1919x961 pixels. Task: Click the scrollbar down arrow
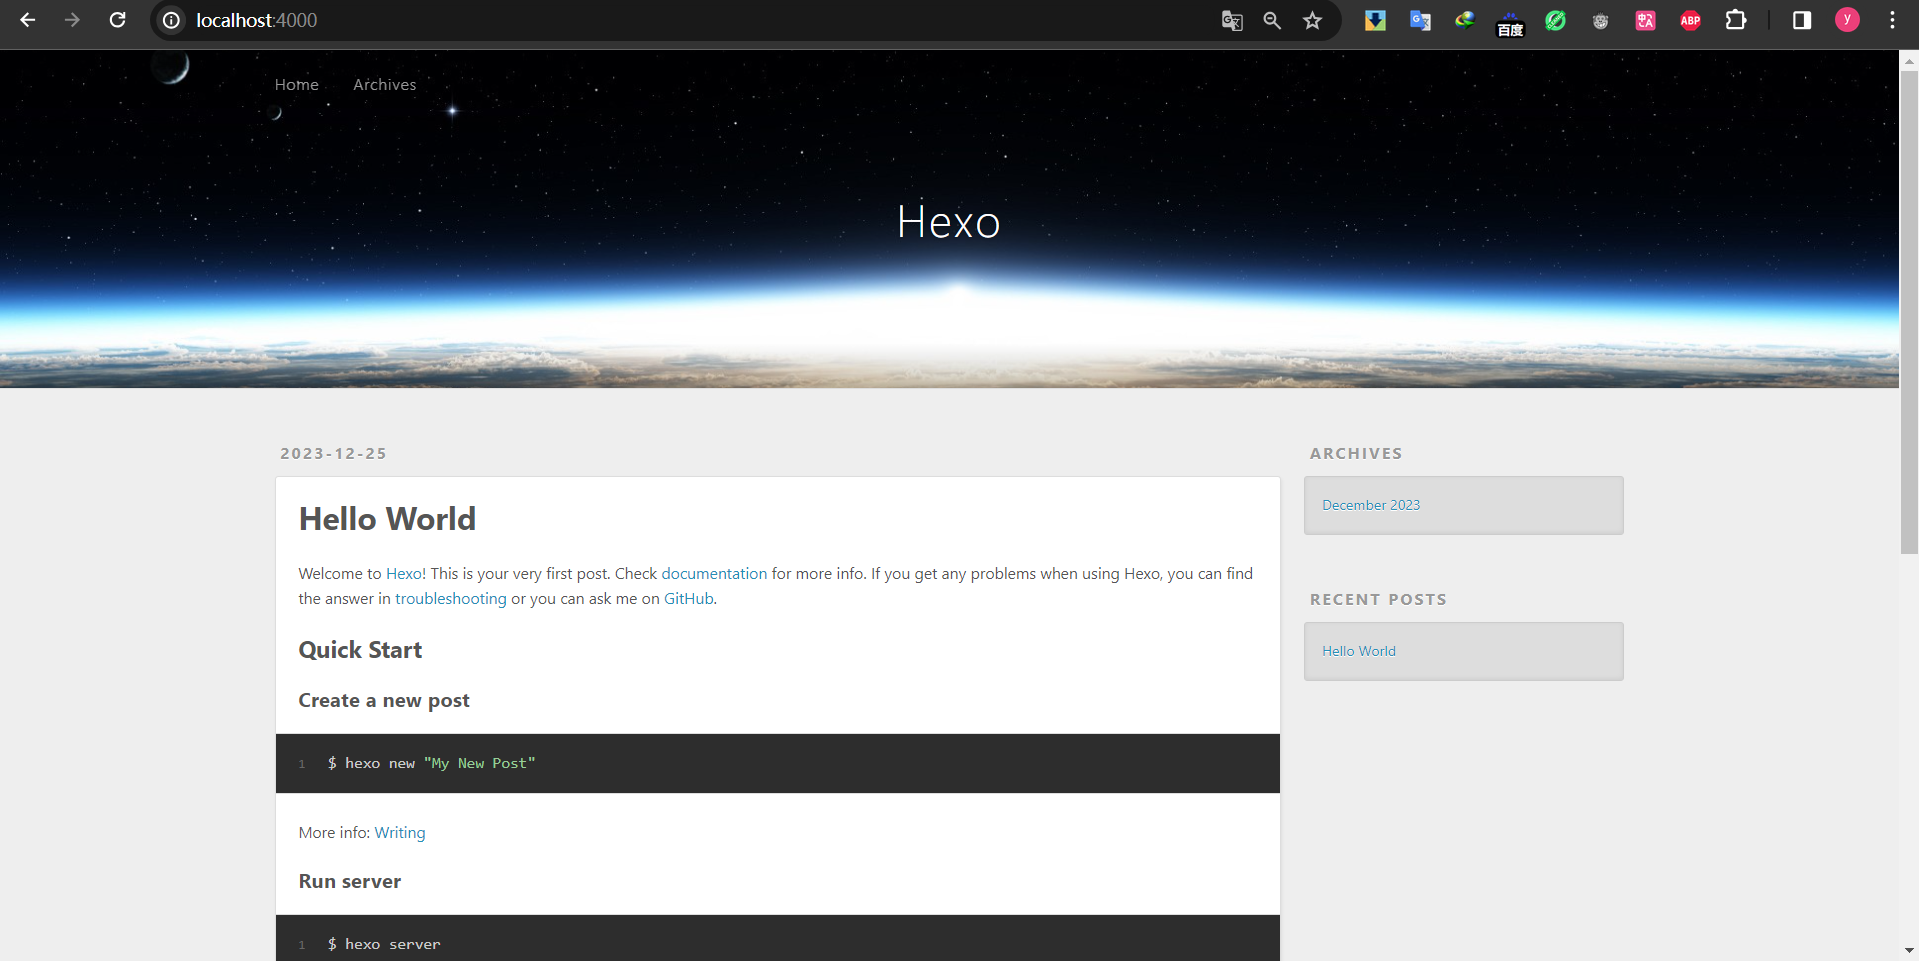coord(1909,951)
